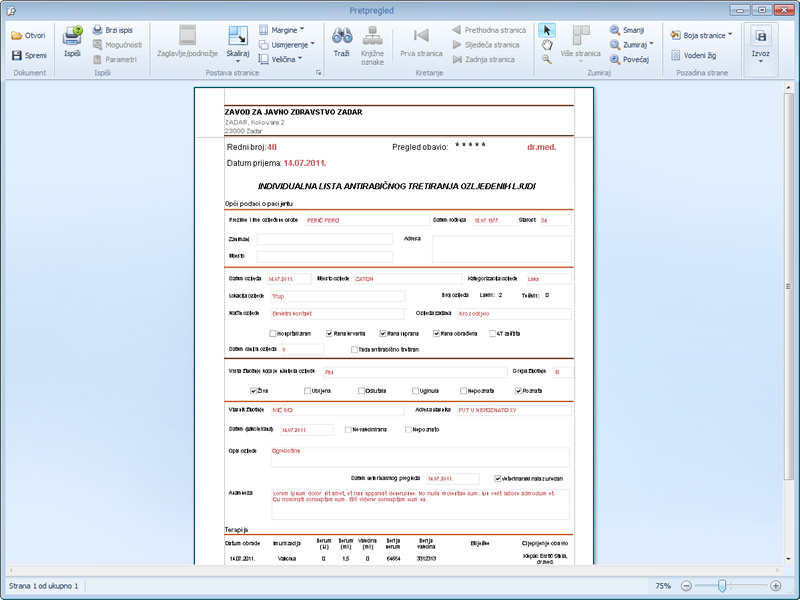Jump to Prva stranica
This screenshot has width=800, height=600.
(421, 41)
